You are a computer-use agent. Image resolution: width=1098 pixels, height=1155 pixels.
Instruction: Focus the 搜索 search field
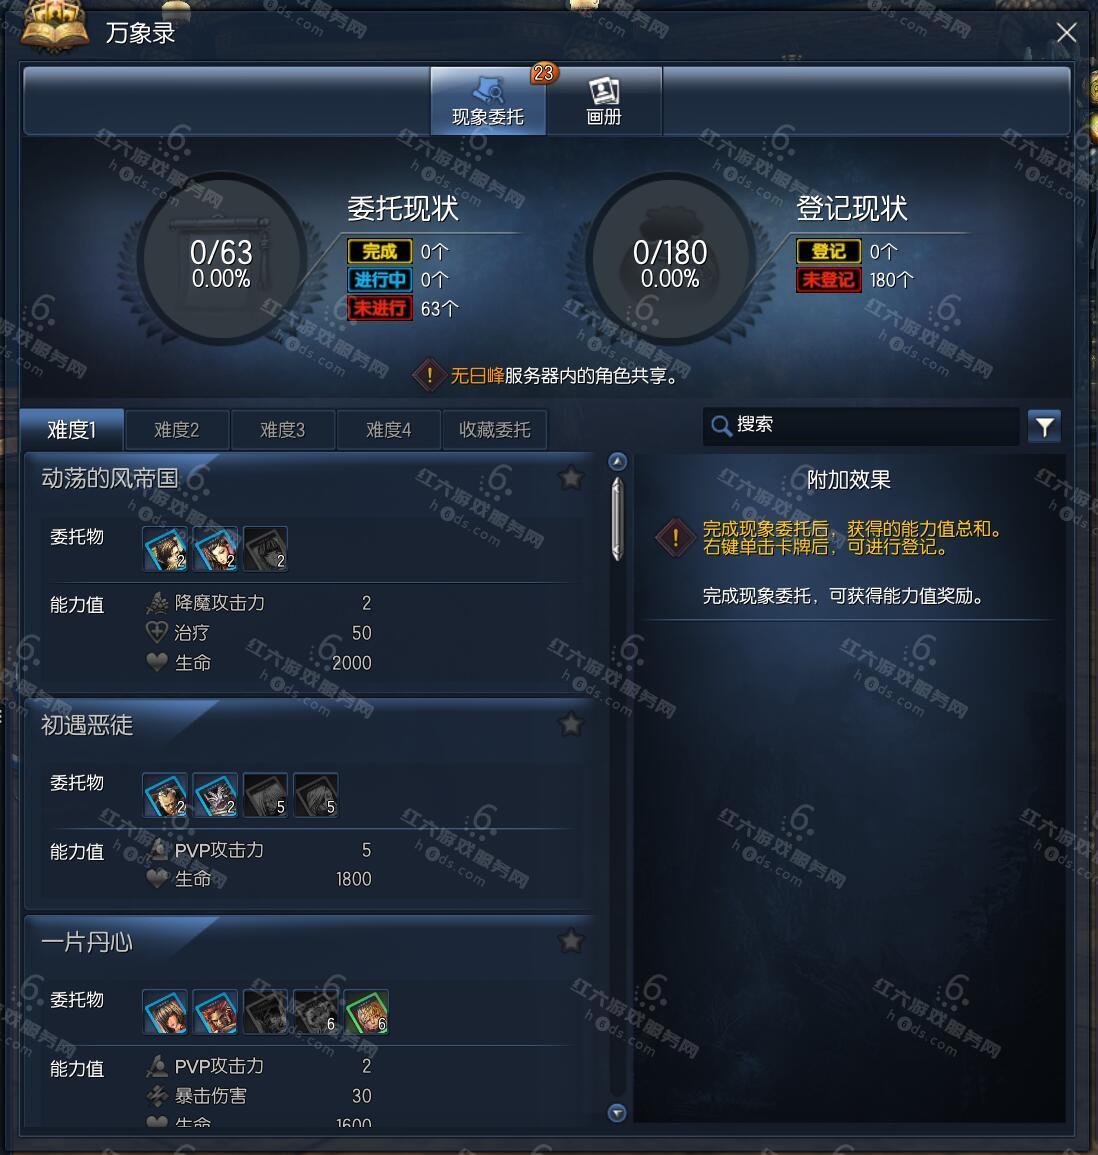pyautogui.click(x=862, y=426)
